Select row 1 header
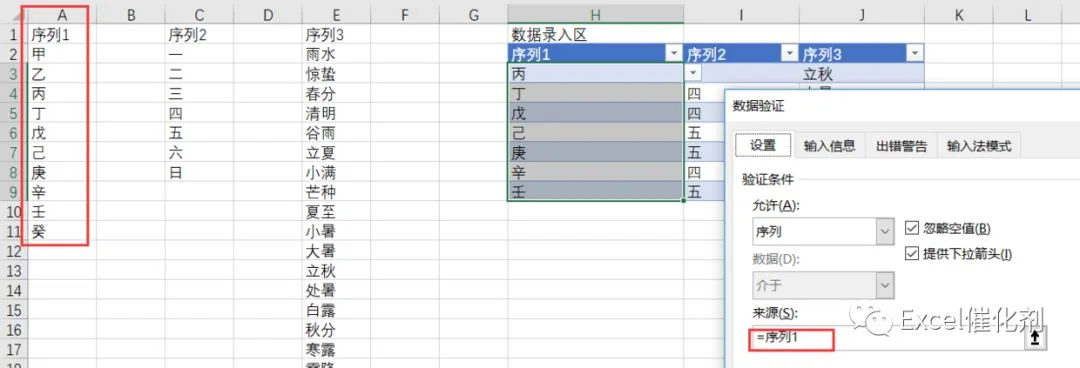1080x368 pixels. click(13, 34)
